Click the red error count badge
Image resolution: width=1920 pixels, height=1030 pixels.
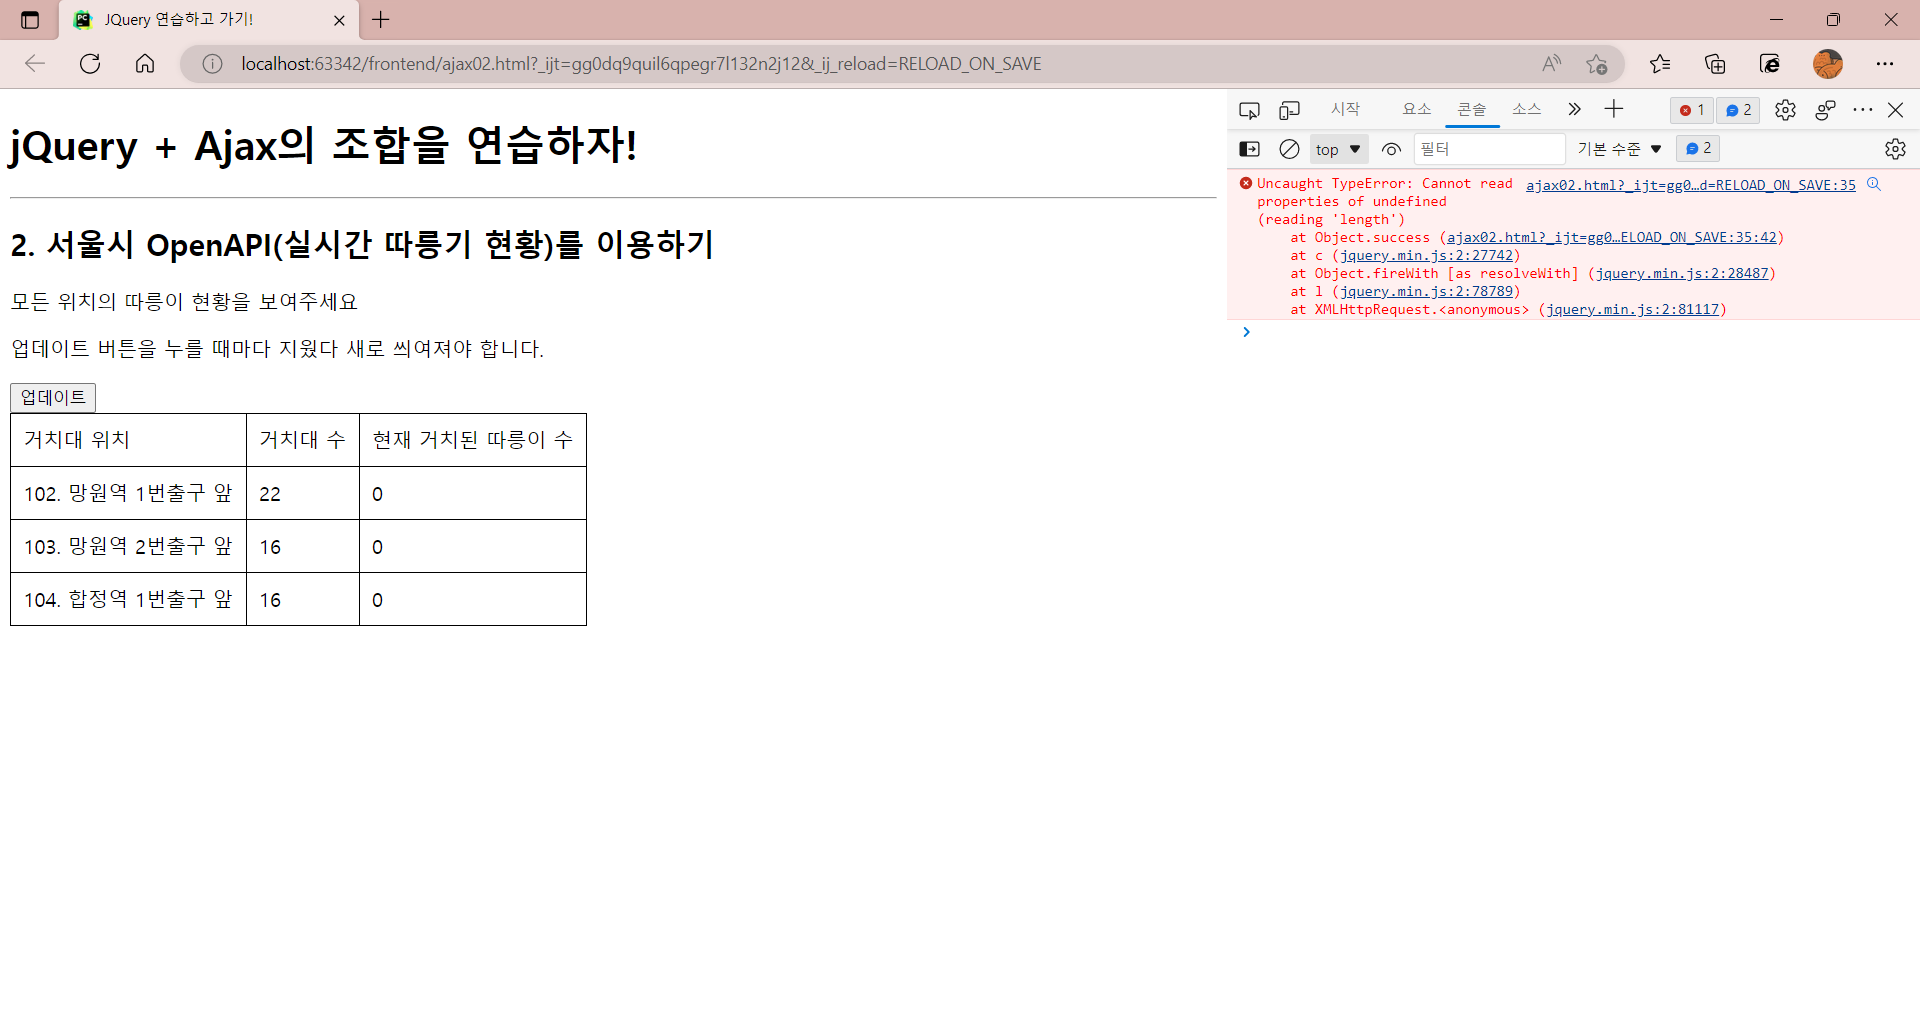point(1692,110)
